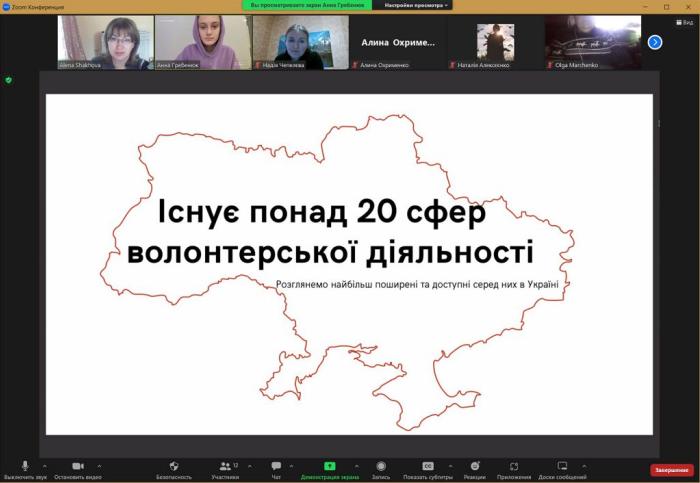
Task: Click the green encryption shield icon
Action: (9, 80)
